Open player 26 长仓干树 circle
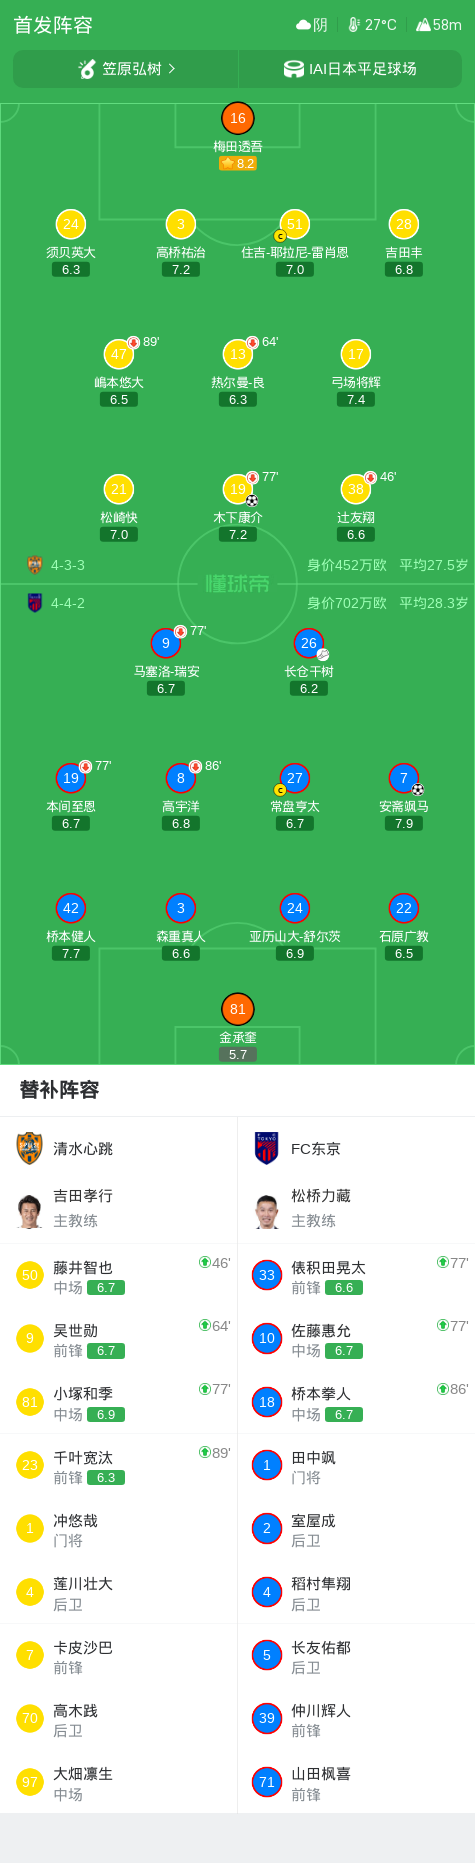 (x=309, y=643)
